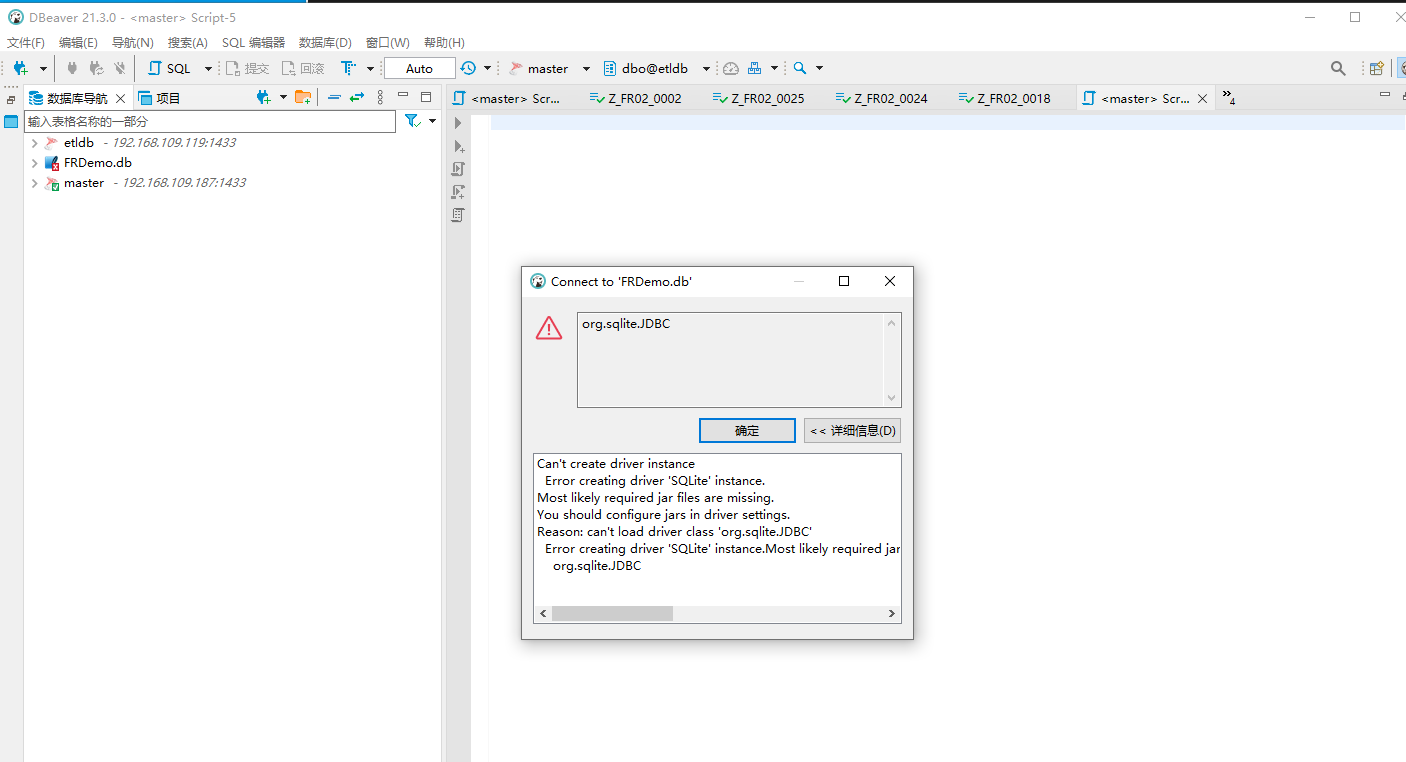Switch to the Z_FR02_0025 editor tab
The width and height of the screenshot is (1406, 762).
point(759,98)
